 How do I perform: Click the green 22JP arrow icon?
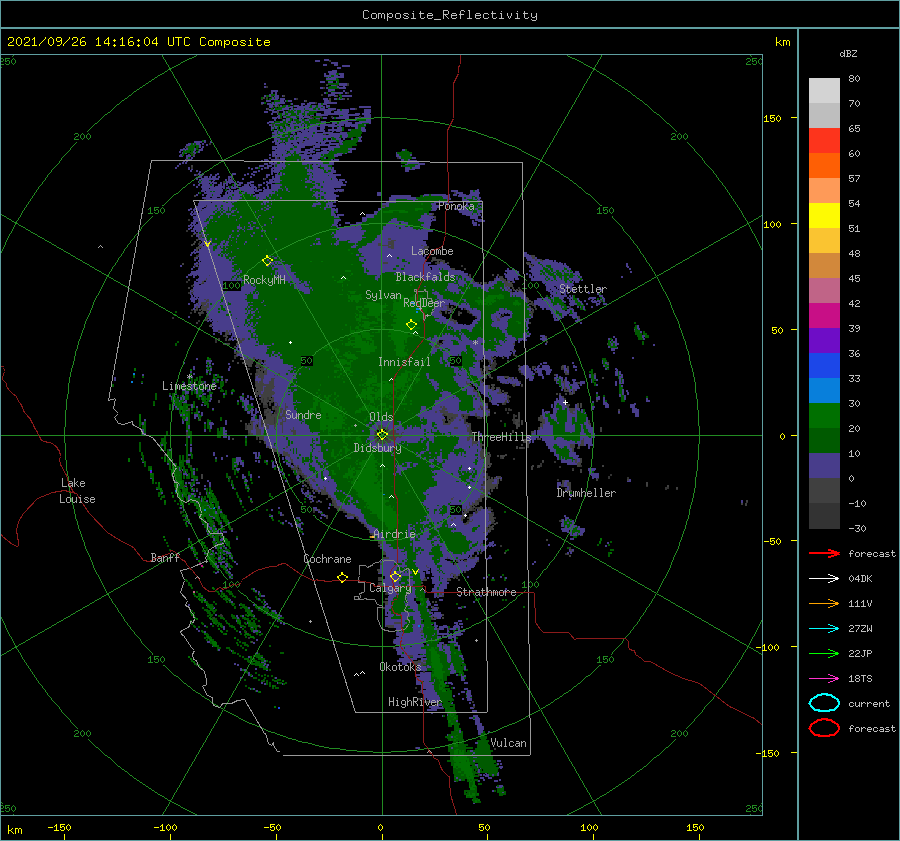point(824,653)
